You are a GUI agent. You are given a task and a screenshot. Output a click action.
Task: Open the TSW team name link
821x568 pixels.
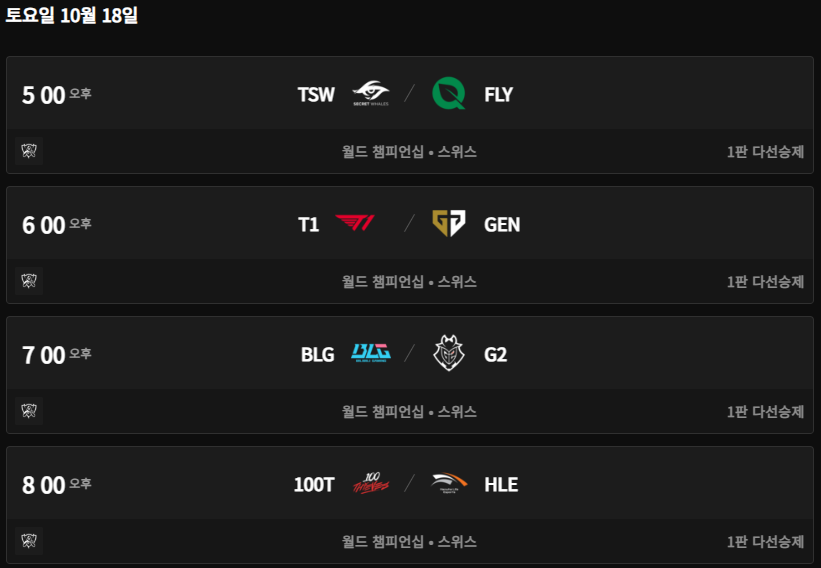point(316,95)
